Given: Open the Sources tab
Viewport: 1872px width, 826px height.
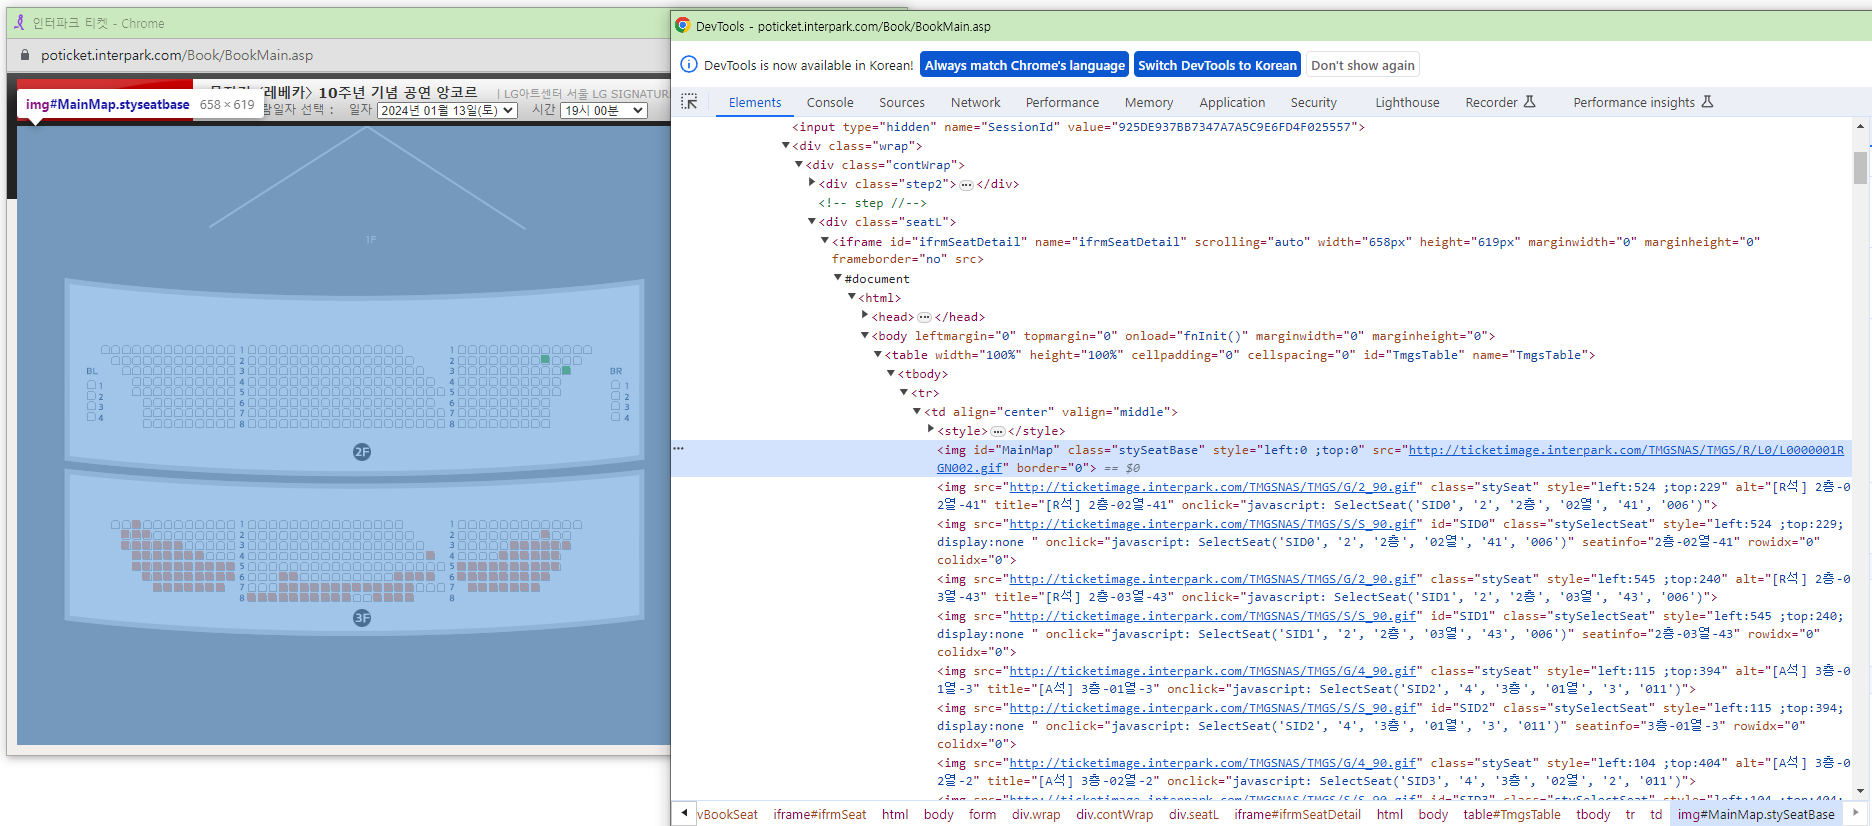Looking at the screenshot, I should pos(902,102).
